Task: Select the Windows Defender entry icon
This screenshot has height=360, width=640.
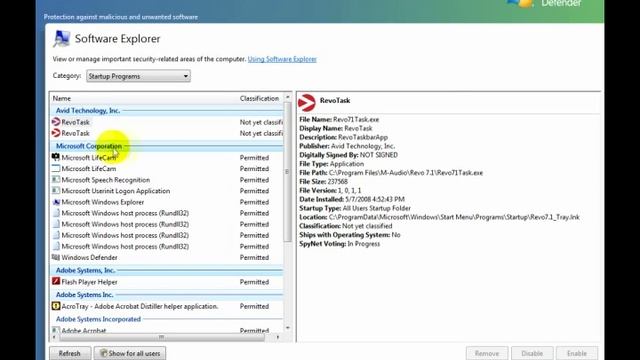Action: tap(56, 257)
